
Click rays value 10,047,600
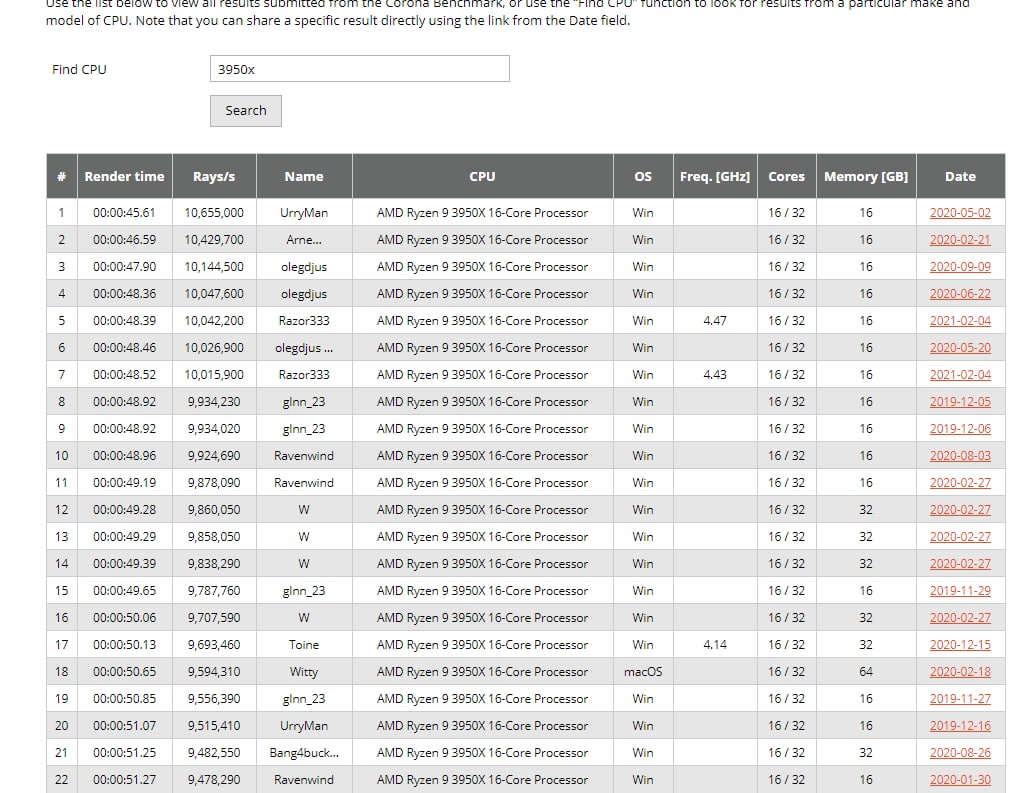coord(214,294)
